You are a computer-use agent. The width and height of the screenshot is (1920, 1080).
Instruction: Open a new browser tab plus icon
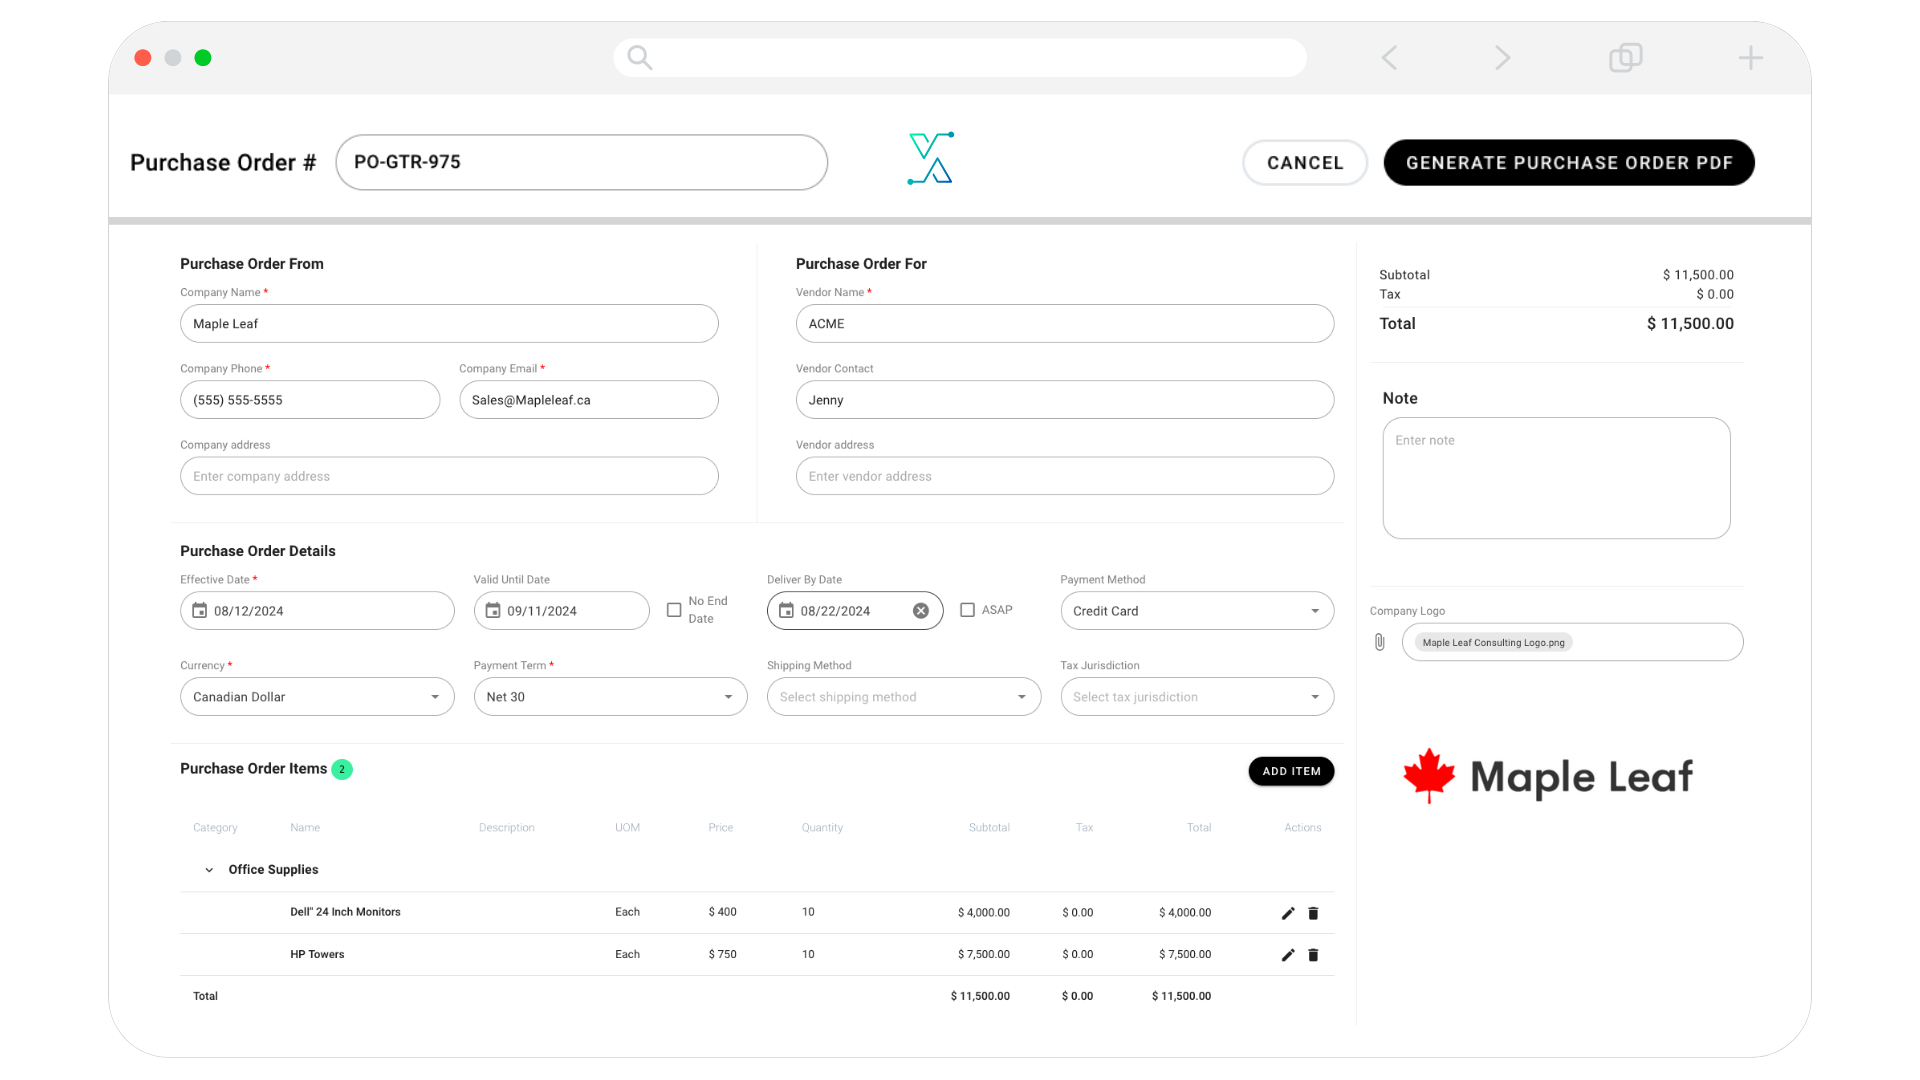click(1750, 58)
